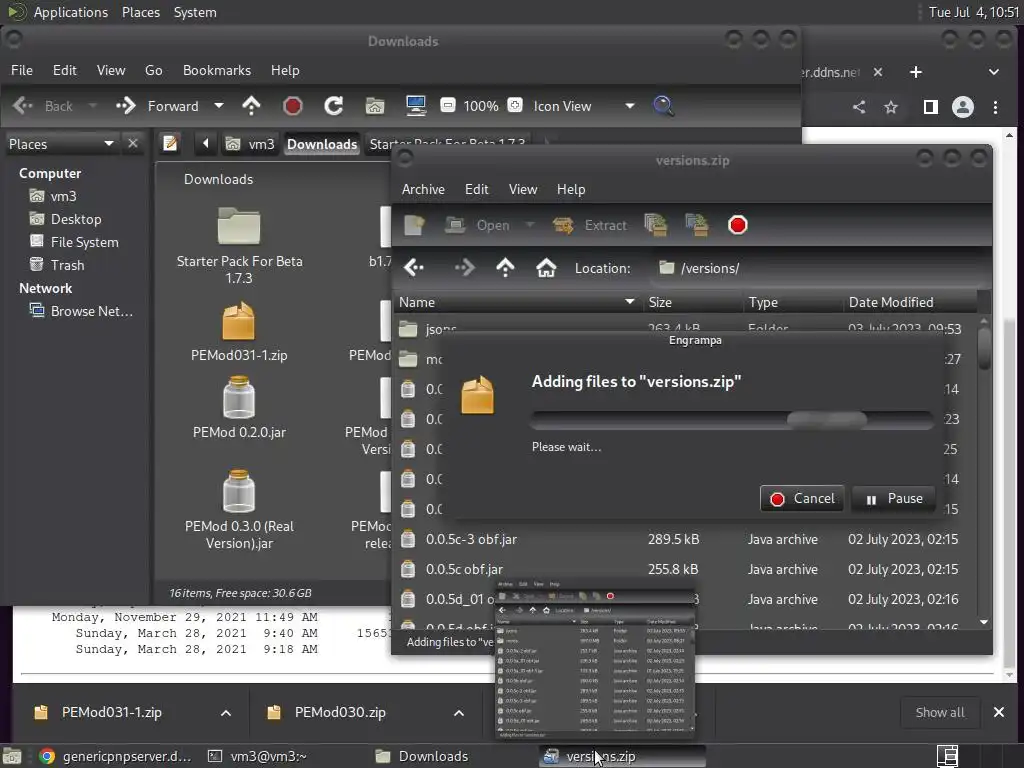Click the Extract button in Engrampa
Viewport: 1024px width, 768px height.
[590, 225]
